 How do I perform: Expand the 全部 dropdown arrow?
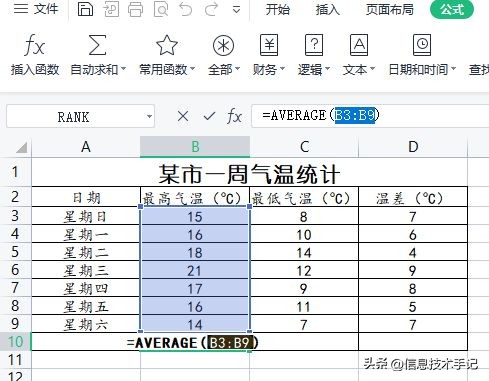[237, 69]
